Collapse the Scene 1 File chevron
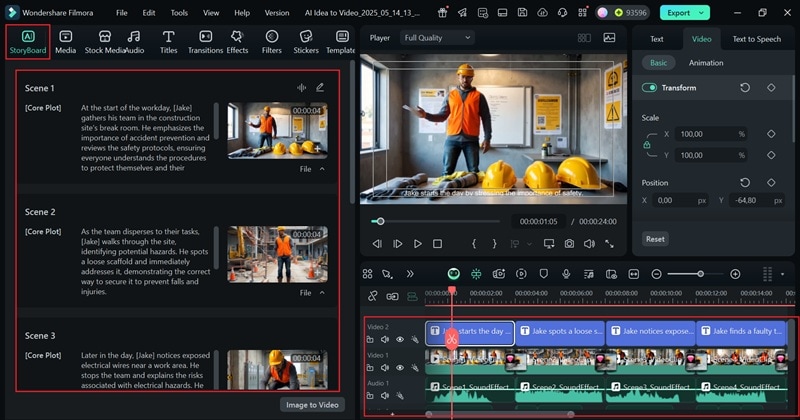This screenshot has height=420, width=800. [322, 169]
